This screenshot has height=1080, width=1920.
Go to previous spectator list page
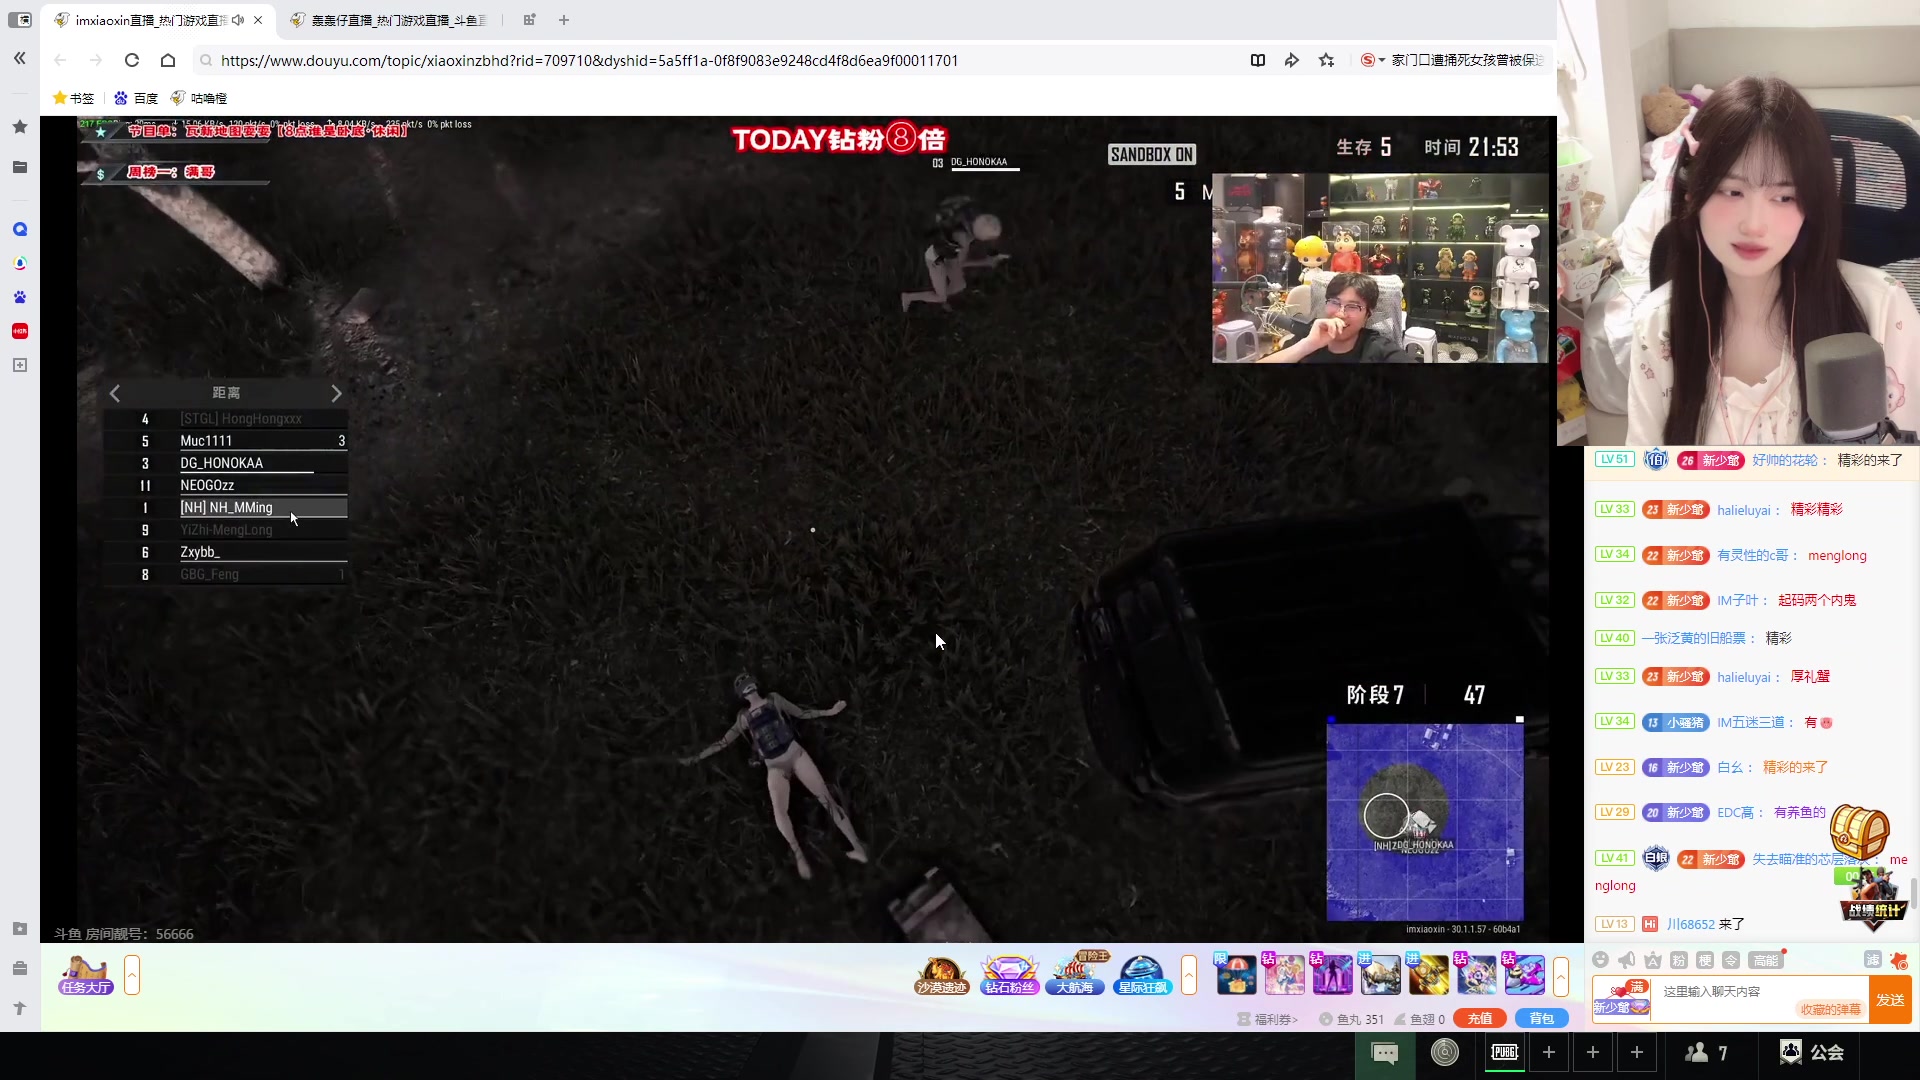[x=115, y=393]
